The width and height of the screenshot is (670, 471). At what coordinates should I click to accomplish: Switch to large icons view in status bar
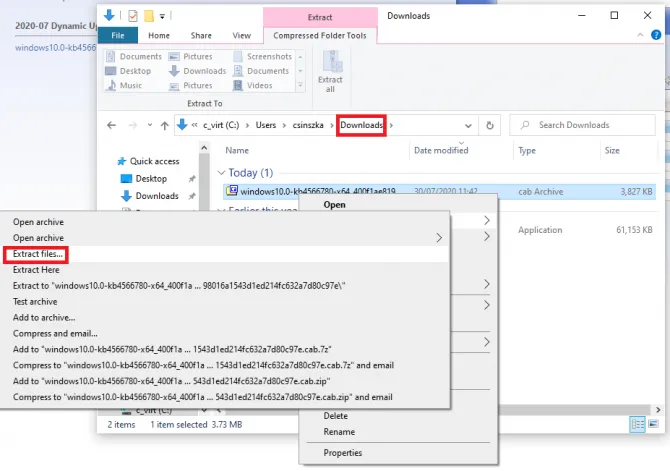click(655, 425)
